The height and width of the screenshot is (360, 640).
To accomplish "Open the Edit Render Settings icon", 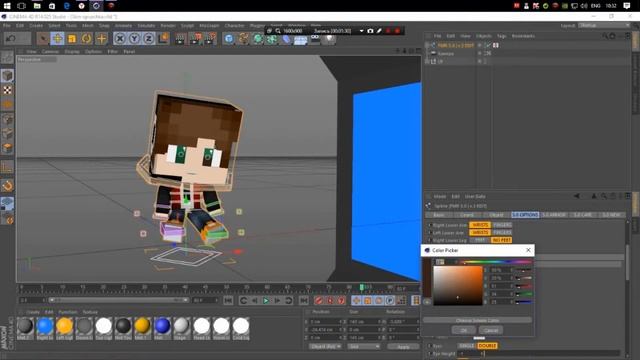I will 210,39.
